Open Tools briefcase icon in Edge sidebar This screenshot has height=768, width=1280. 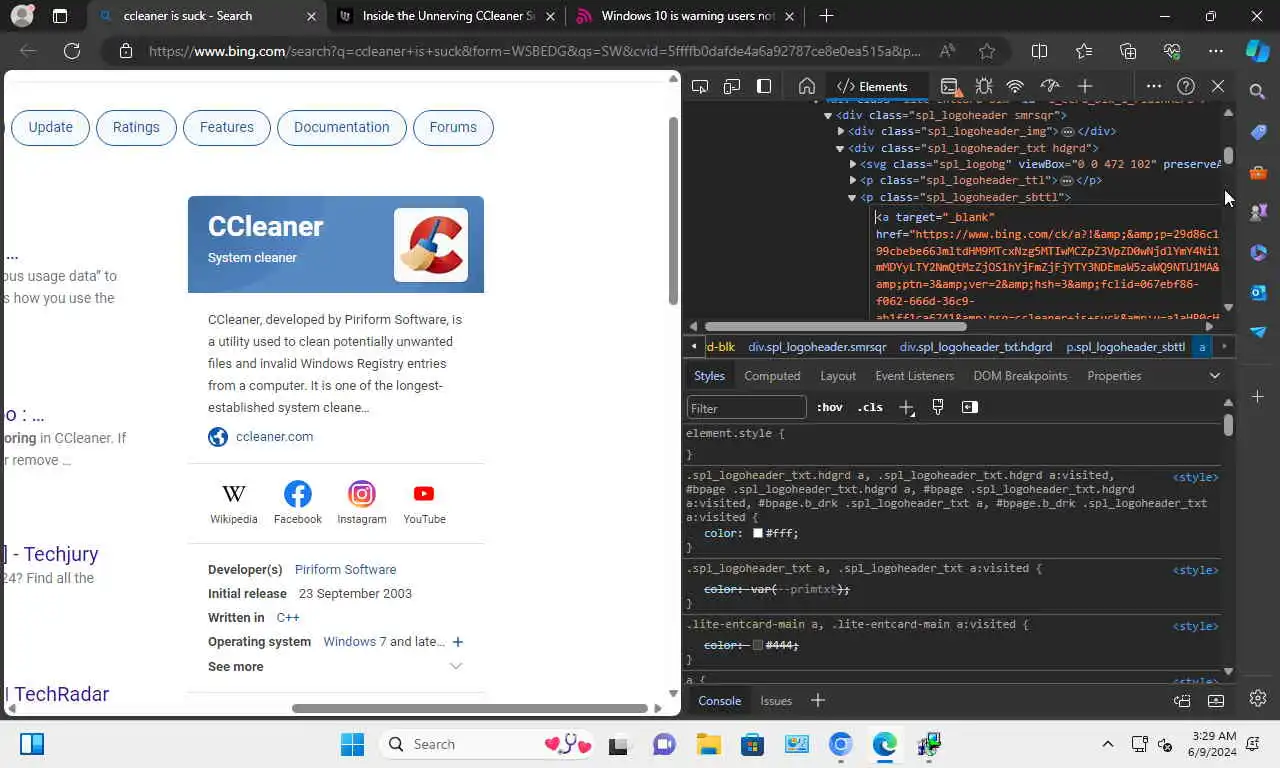[1258, 172]
